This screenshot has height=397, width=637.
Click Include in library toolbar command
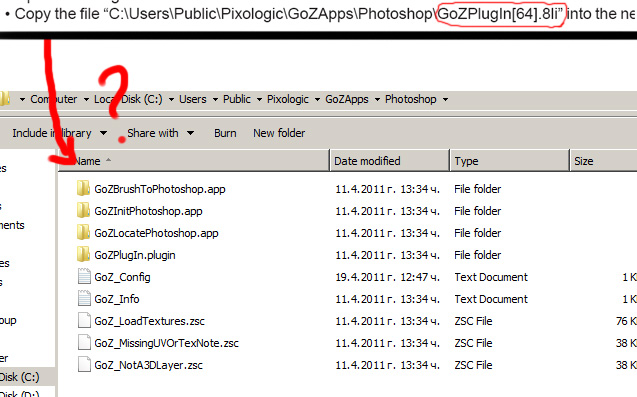click(52, 133)
